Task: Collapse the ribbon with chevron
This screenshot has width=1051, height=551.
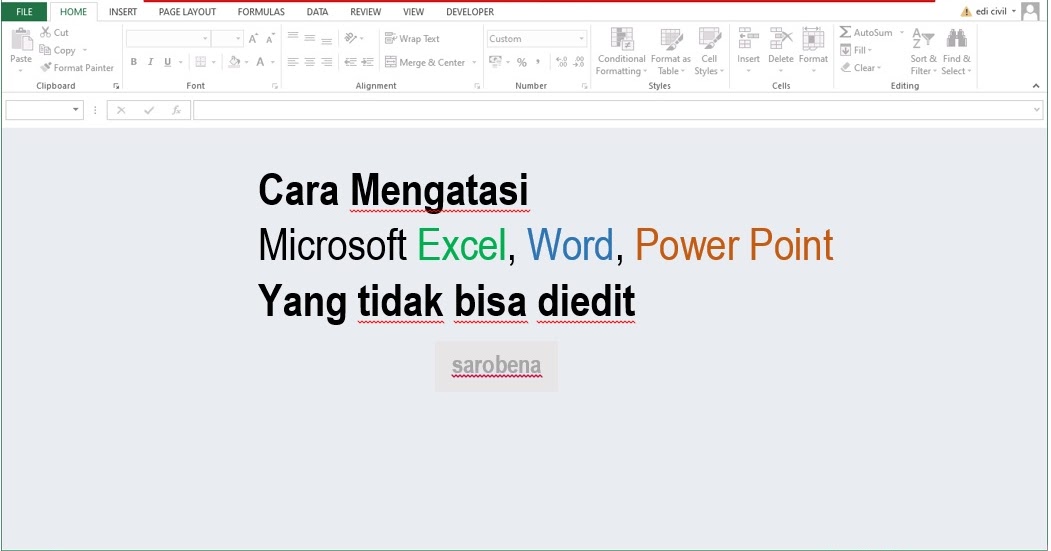Action: (x=1036, y=86)
